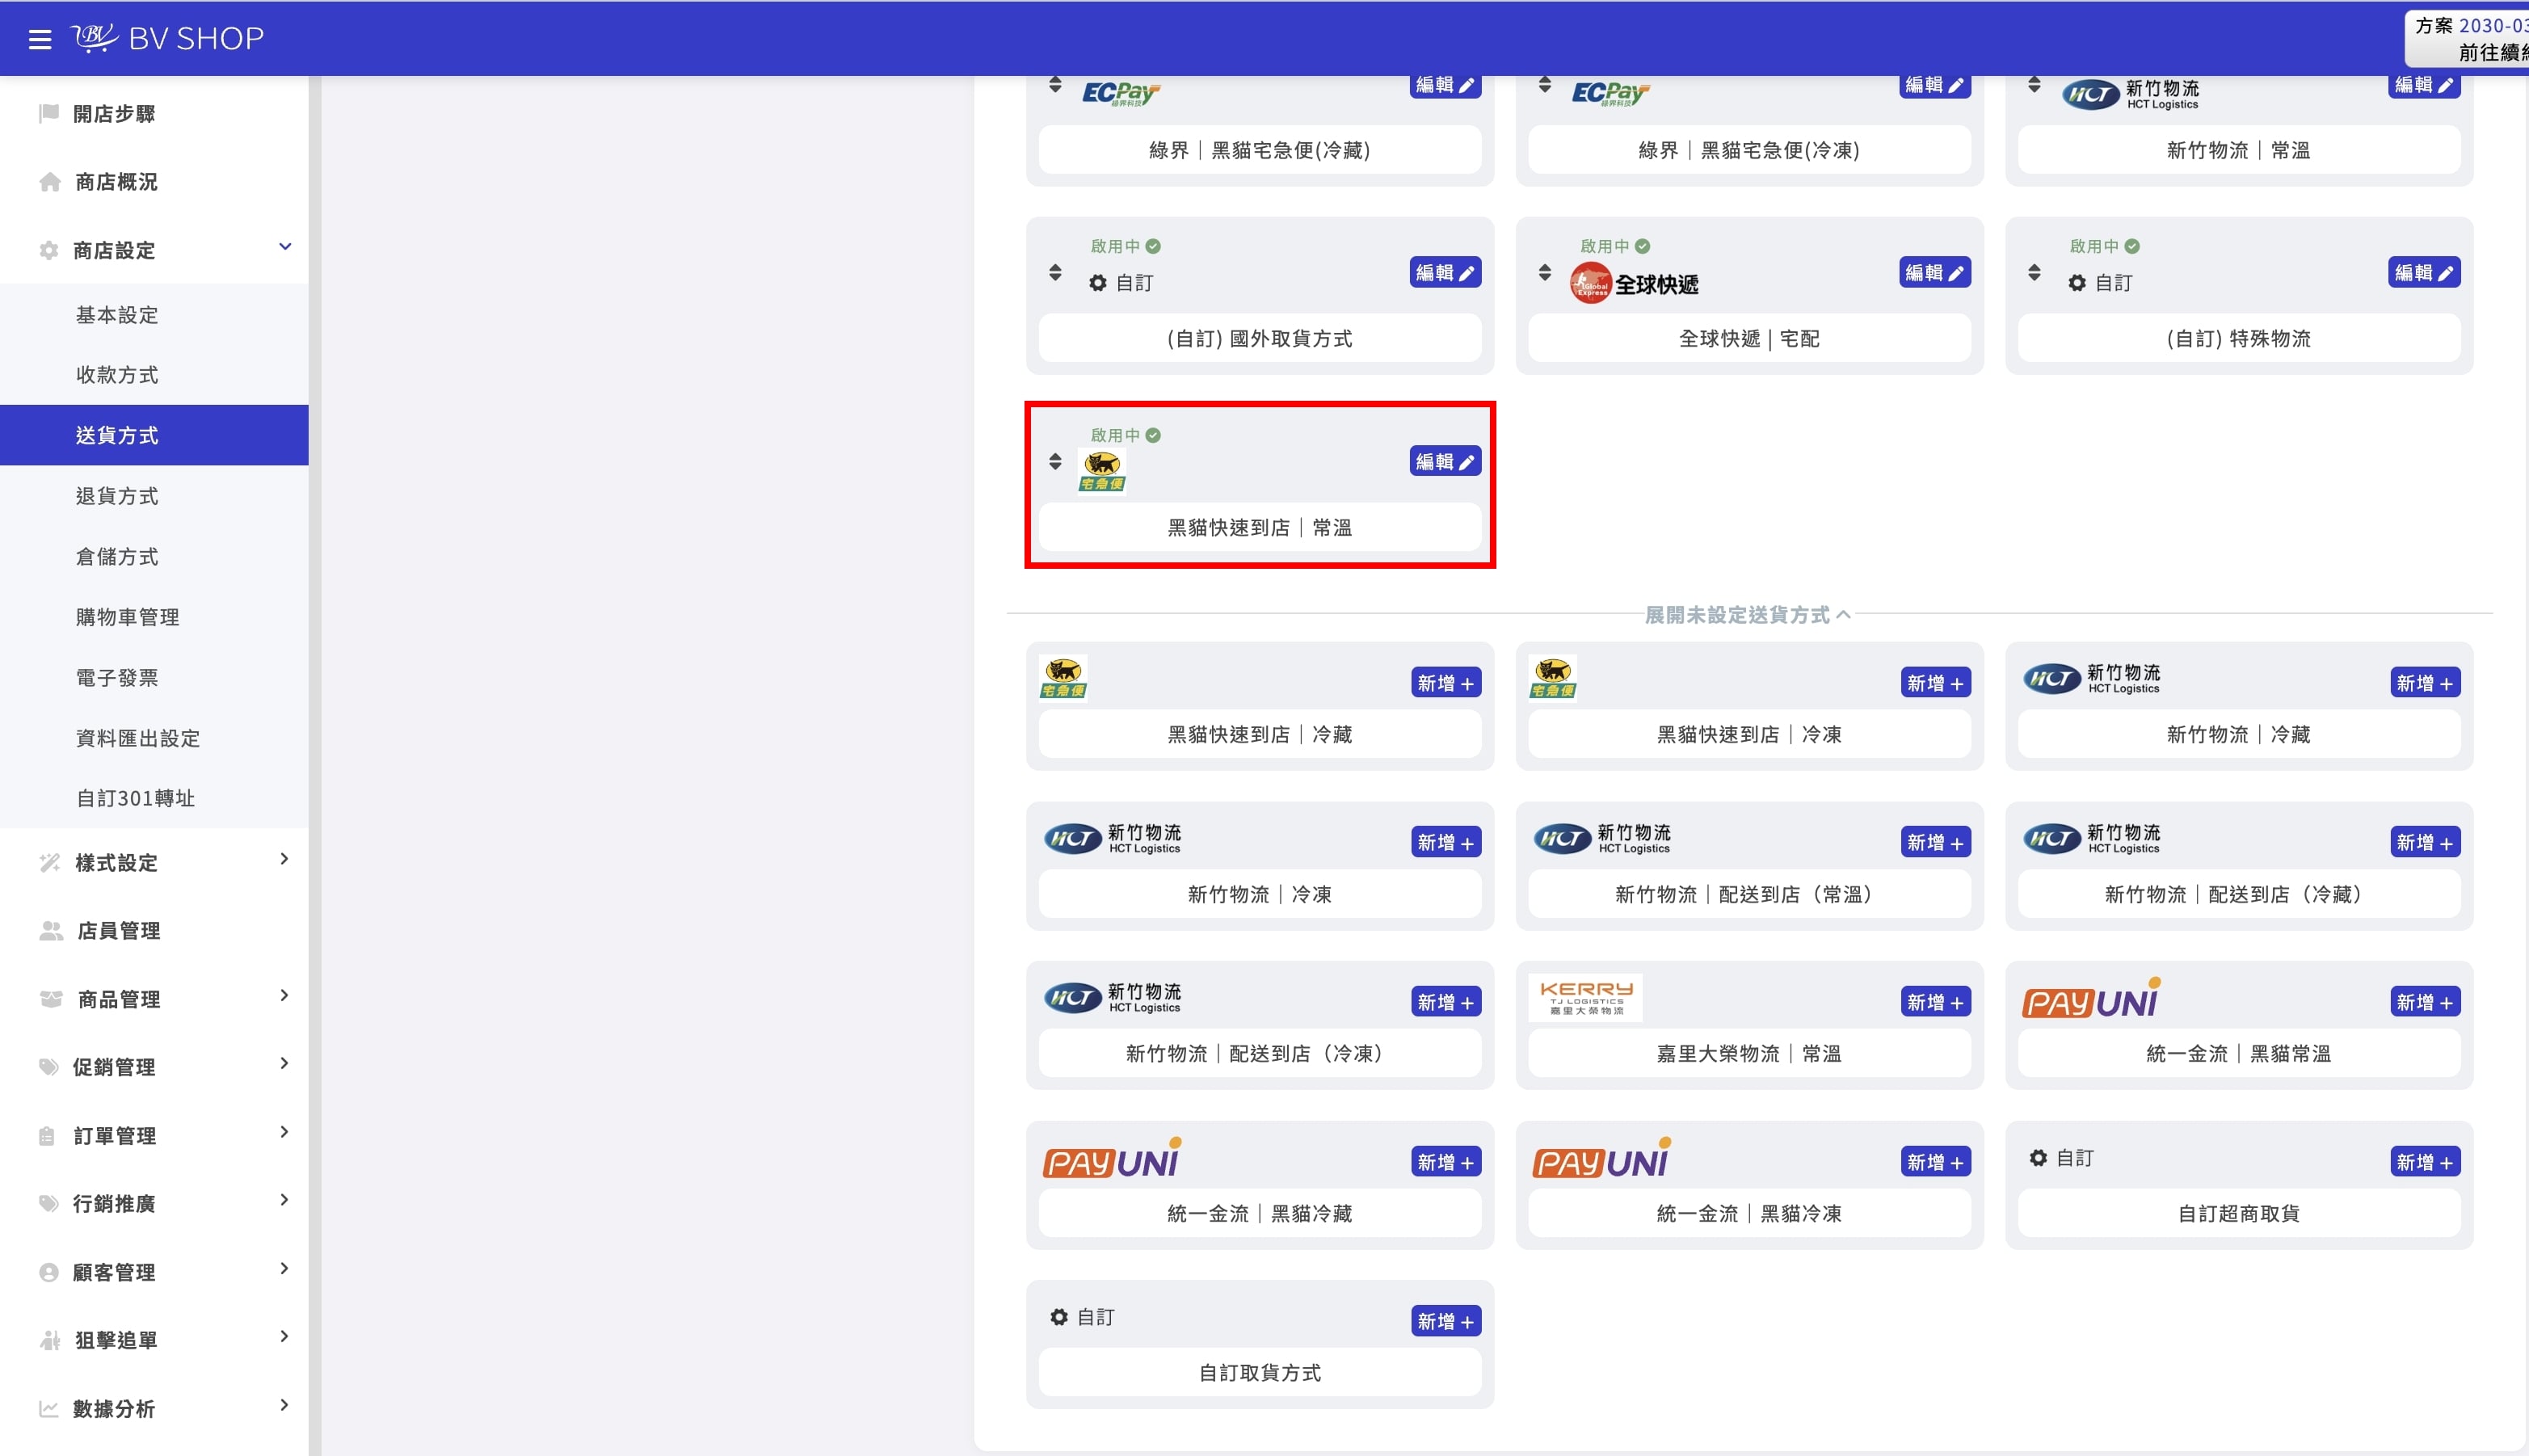This screenshot has height=1456, width=2529.
Task: Collapse the 商店設定 sidebar section
Action: tap(285, 247)
